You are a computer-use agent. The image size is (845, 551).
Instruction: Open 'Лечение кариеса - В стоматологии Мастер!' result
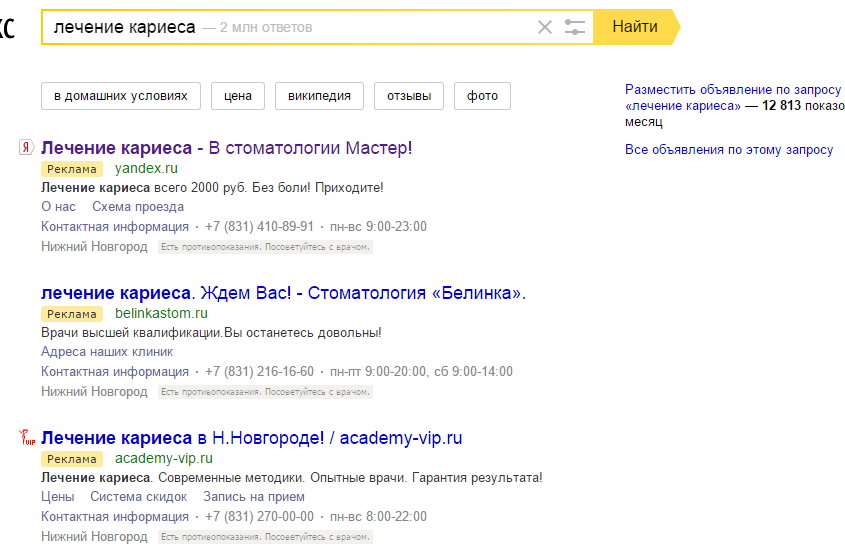coord(226,148)
